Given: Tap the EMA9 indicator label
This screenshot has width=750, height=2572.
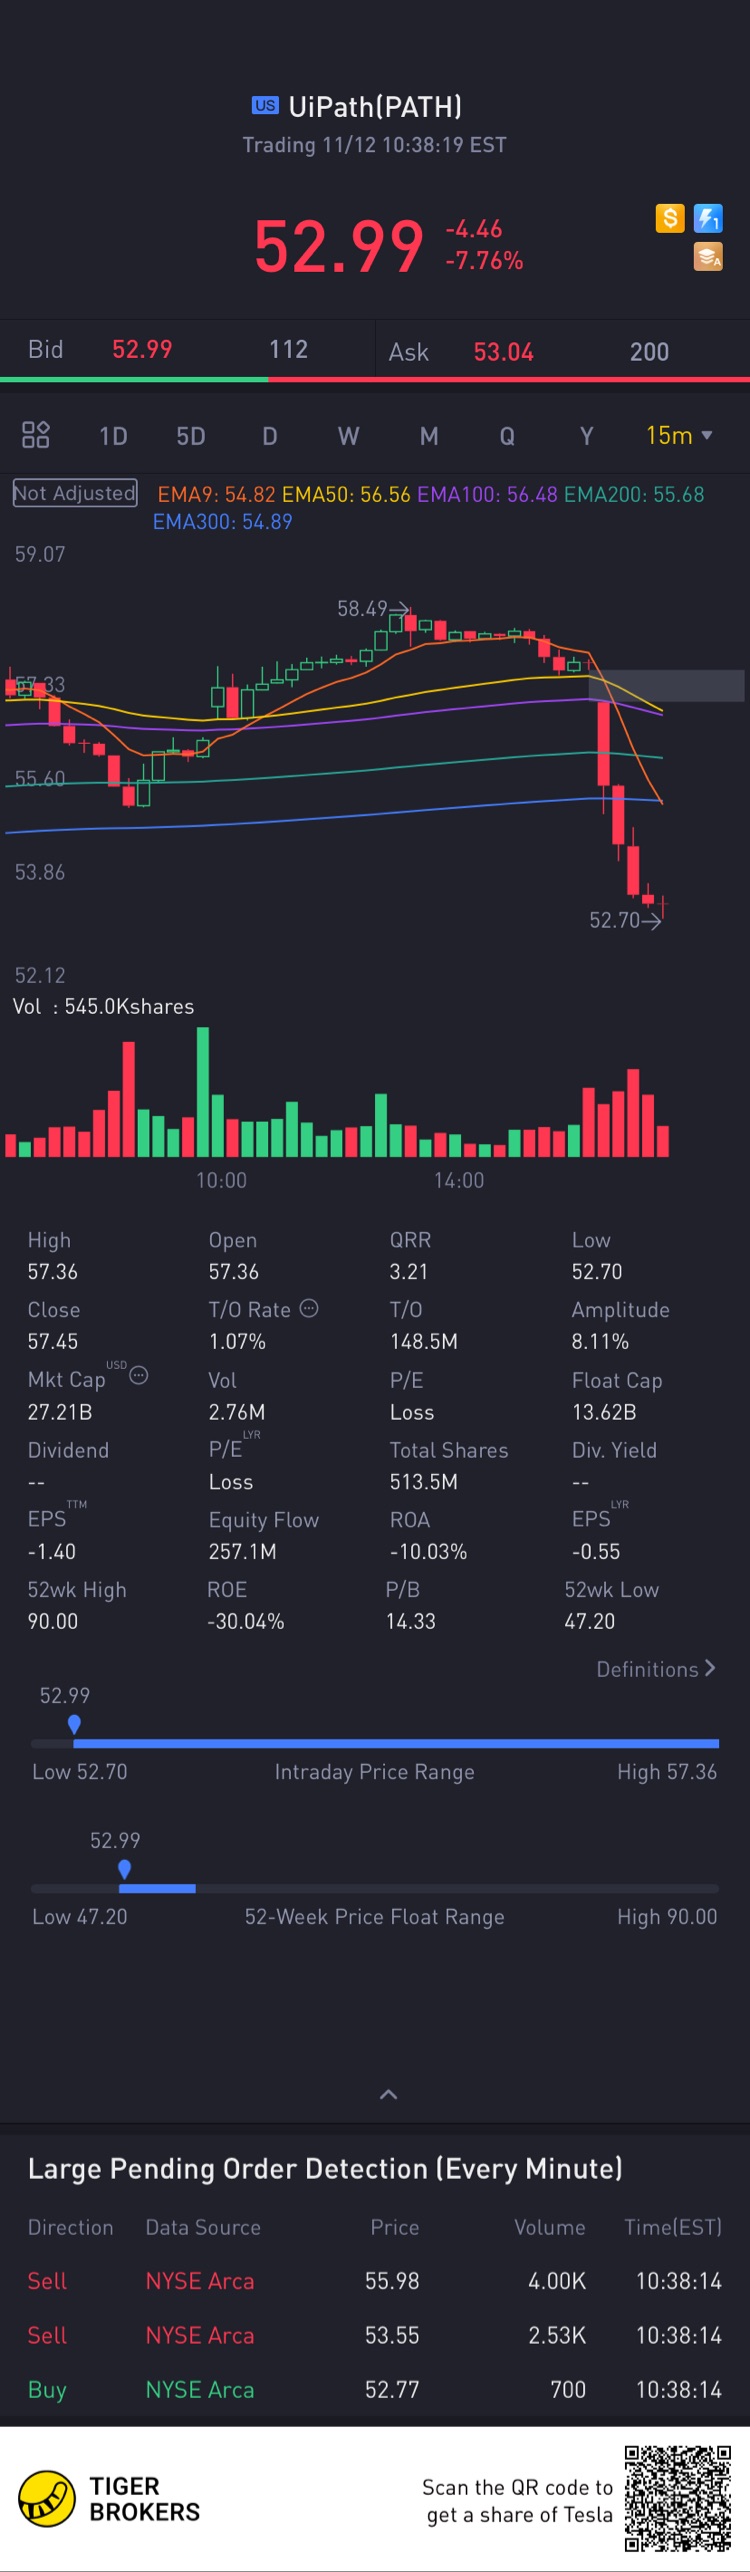Looking at the screenshot, I should [216, 494].
